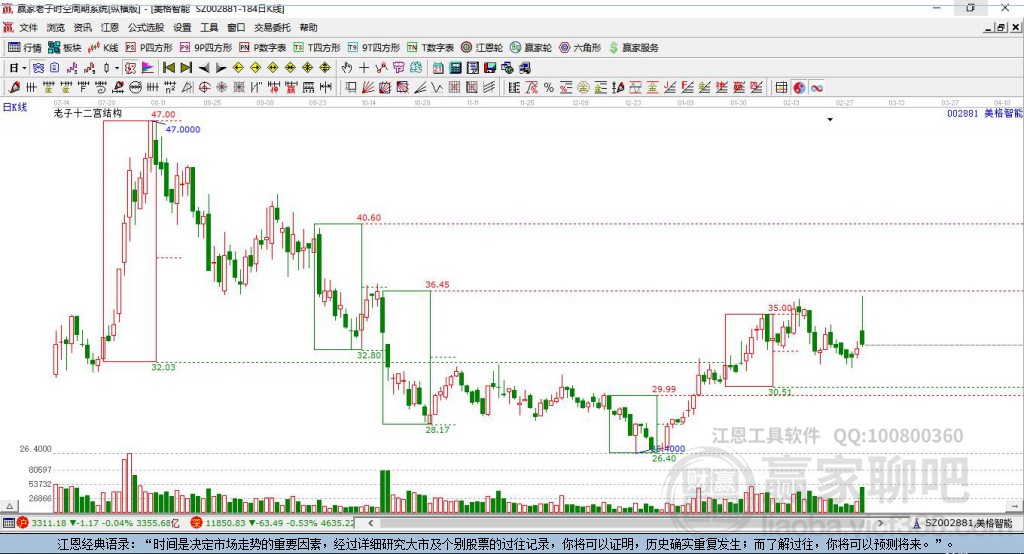Click the 11850.83 Shenzhen index status entry
This screenshot has height=554, width=1024.
pos(273,523)
